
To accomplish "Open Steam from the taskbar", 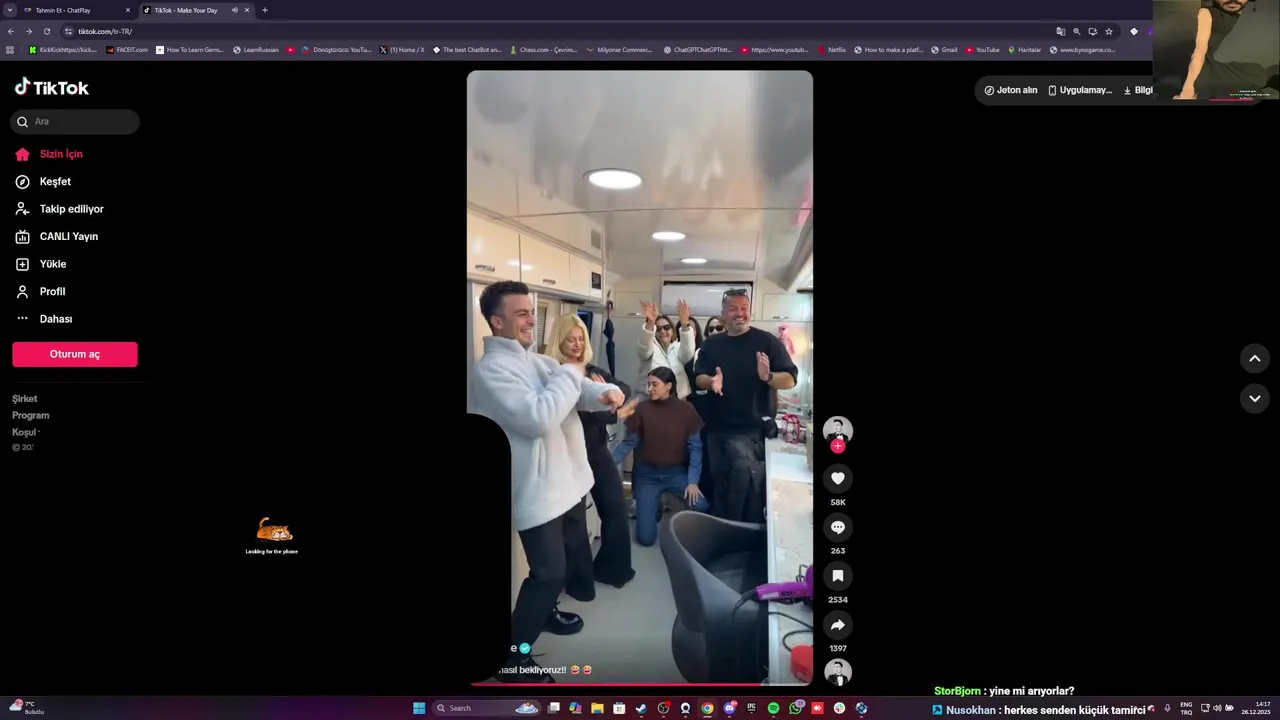I will pos(641,708).
